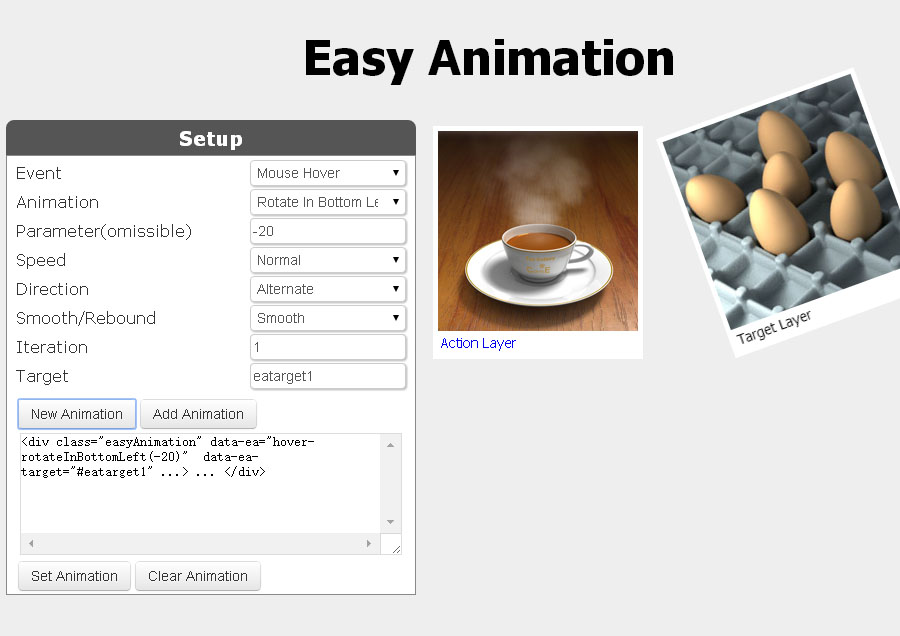Open the Smooth/Rebound dropdown

pos(328,318)
